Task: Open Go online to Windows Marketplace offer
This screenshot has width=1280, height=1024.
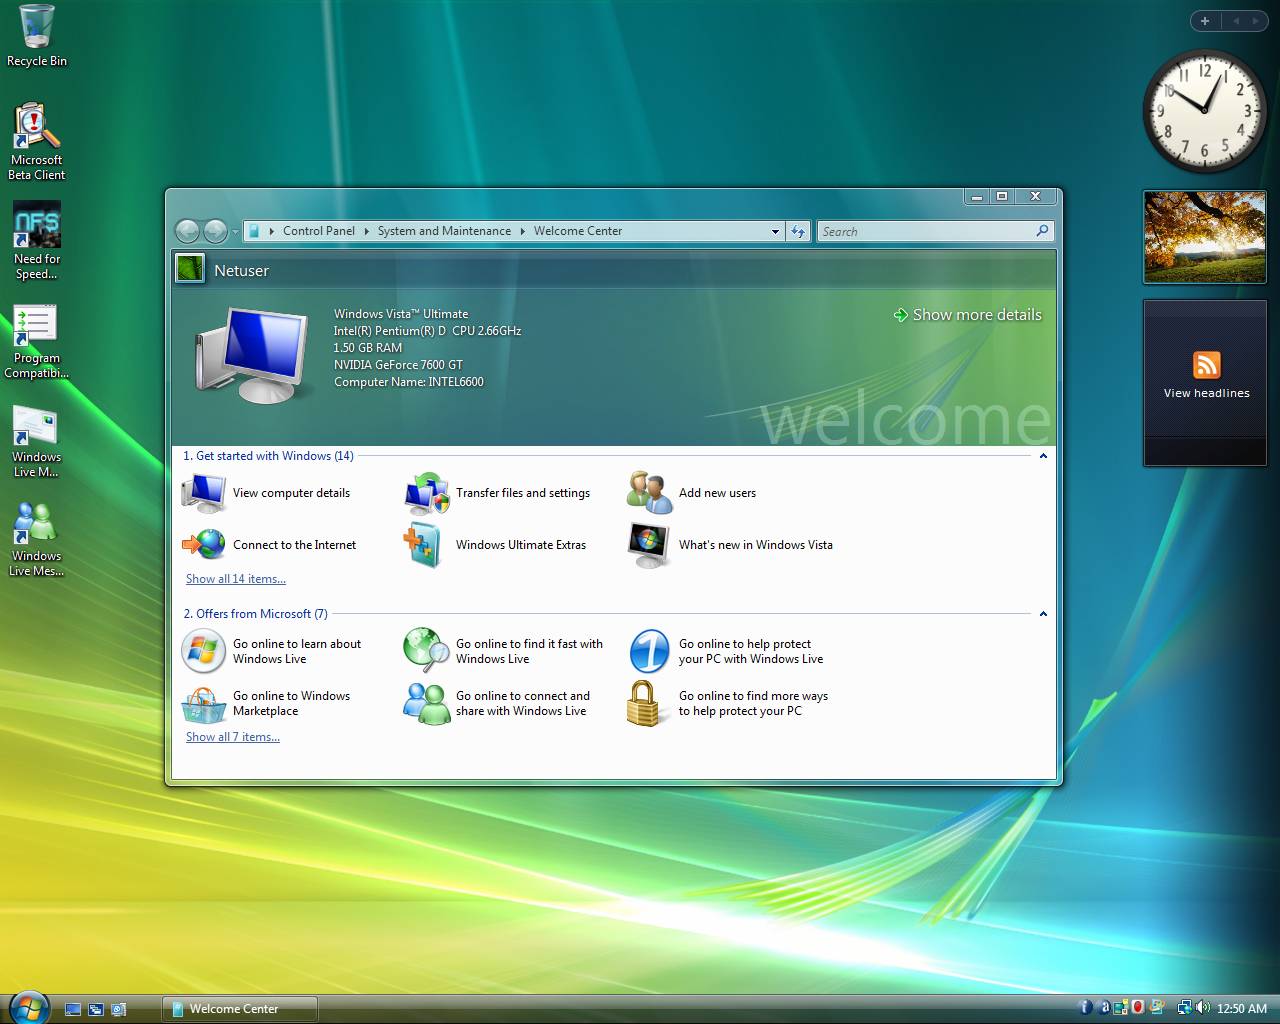Action: pos(266,703)
